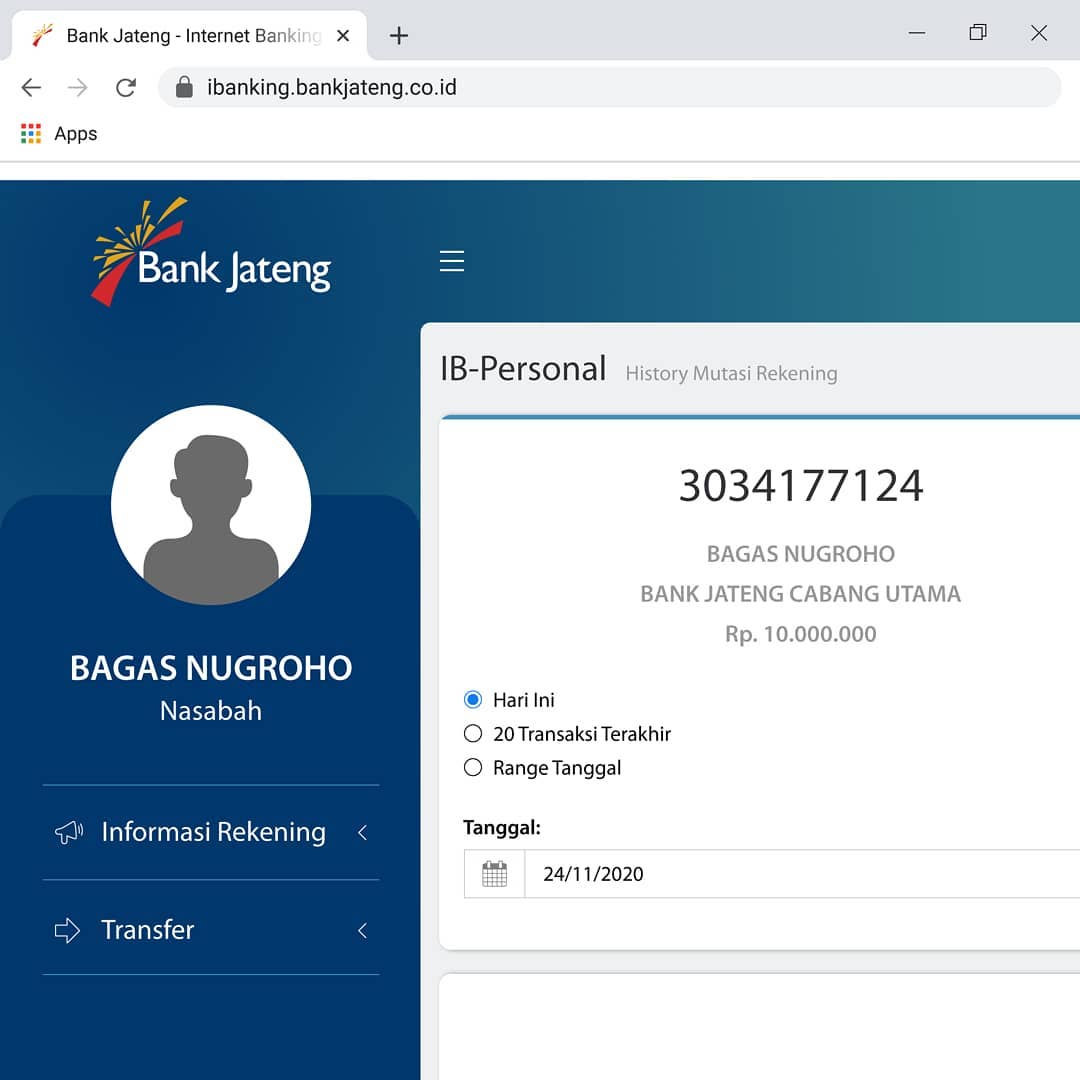Click the IB-Personal heading
Image resolution: width=1080 pixels, height=1080 pixels.
523,368
